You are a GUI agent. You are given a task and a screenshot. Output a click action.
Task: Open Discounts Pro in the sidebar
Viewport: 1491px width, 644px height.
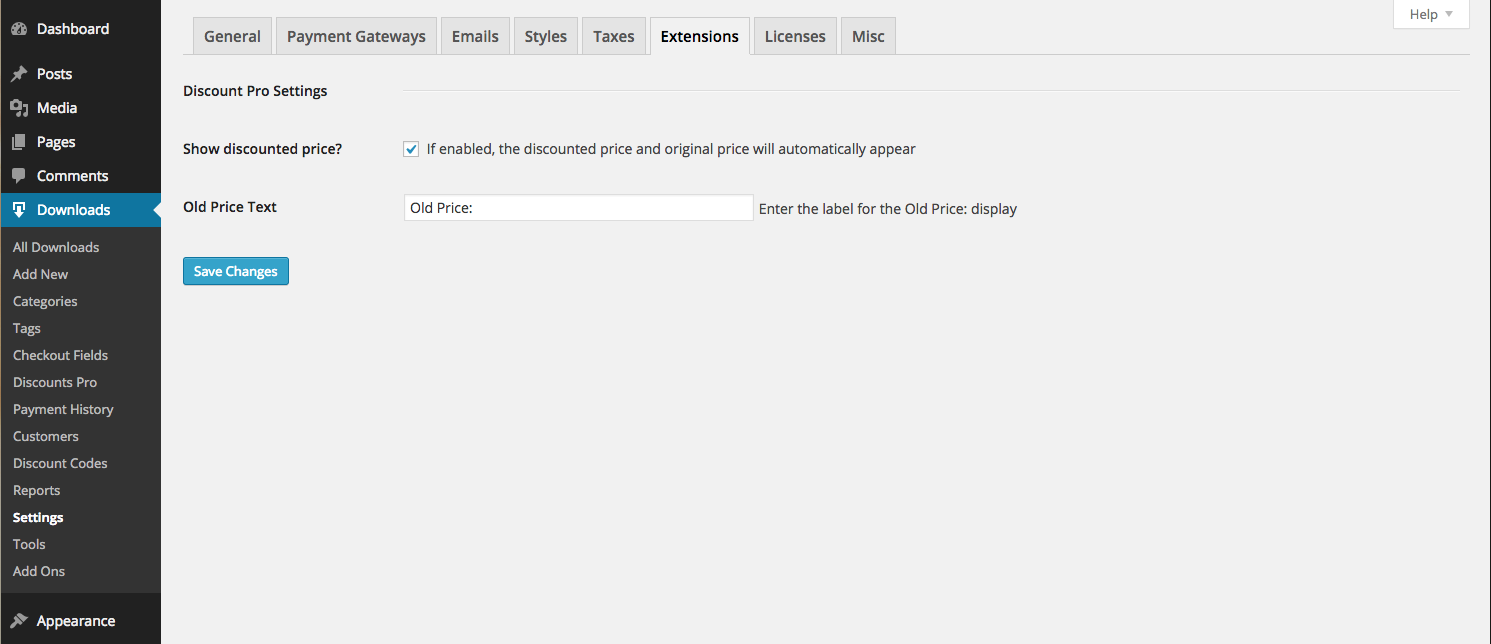55,382
